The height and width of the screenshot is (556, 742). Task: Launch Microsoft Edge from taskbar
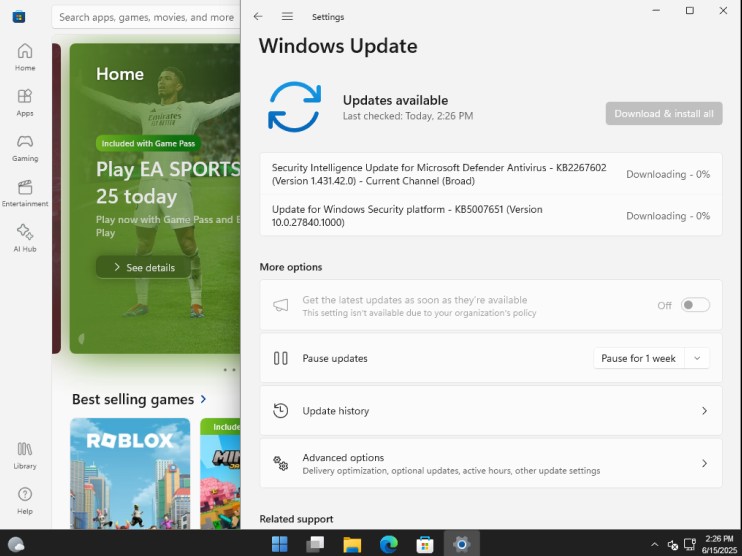tap(389, 544)
